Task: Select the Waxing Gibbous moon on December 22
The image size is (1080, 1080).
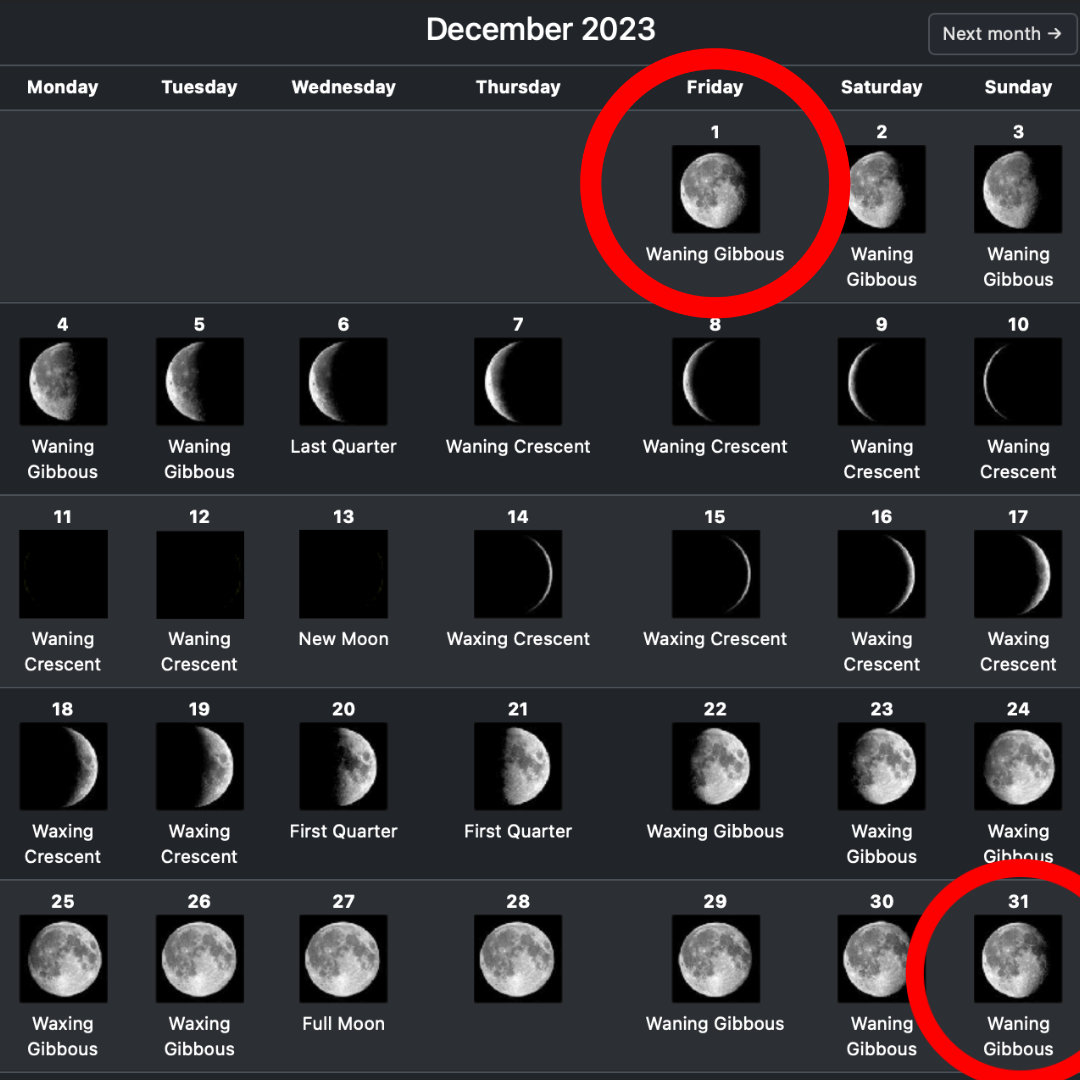Action: 715,767
